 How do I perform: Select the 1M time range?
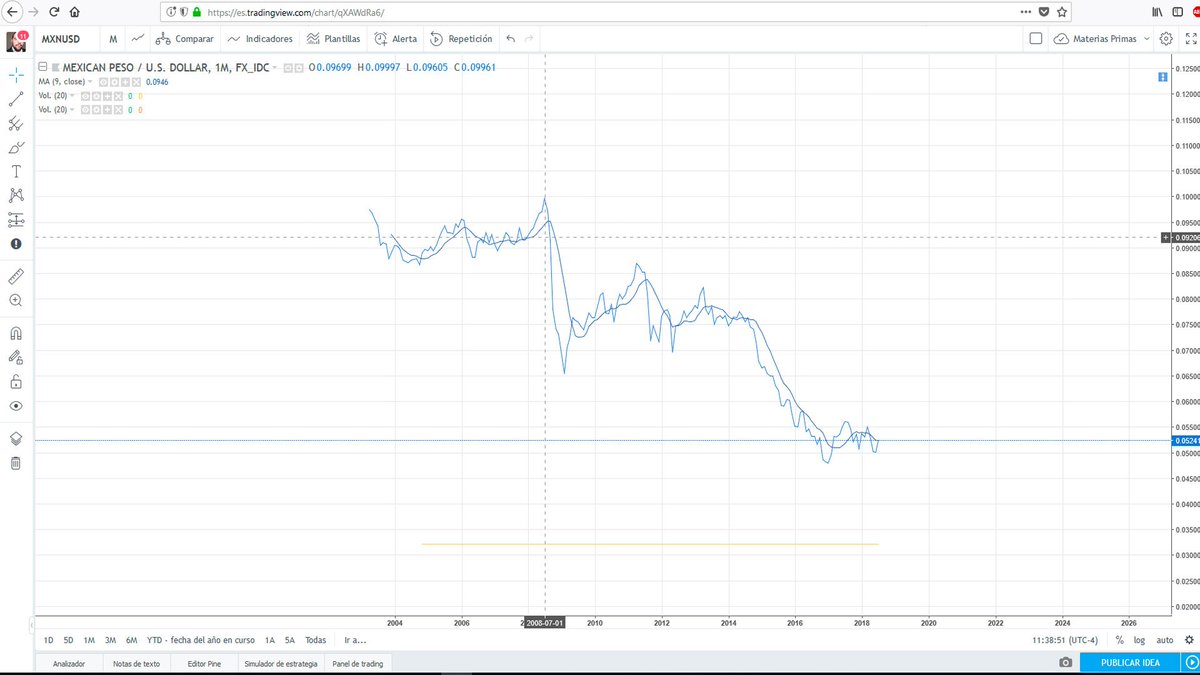pos(89,640)
